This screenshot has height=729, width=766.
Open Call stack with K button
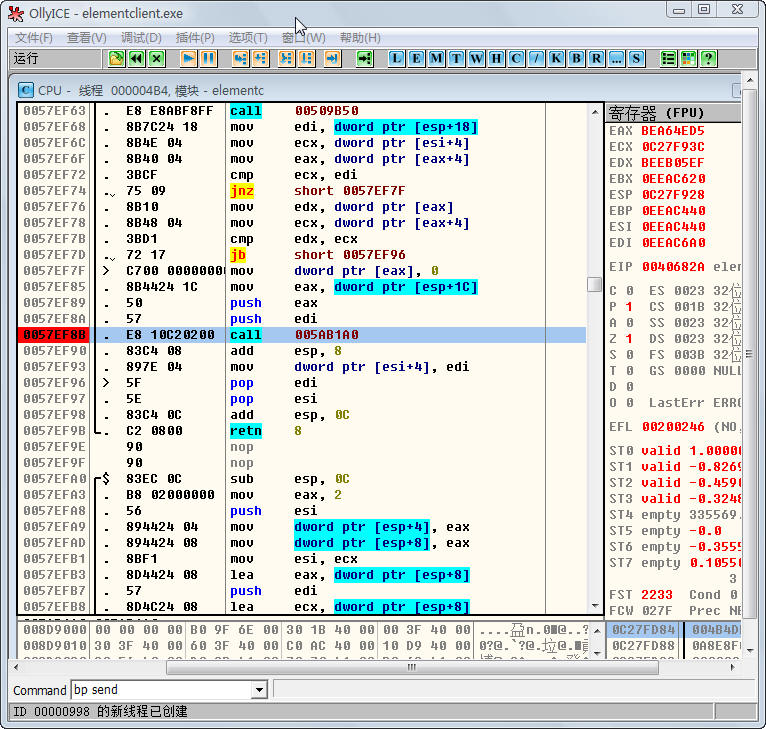(x=556, y=59)
